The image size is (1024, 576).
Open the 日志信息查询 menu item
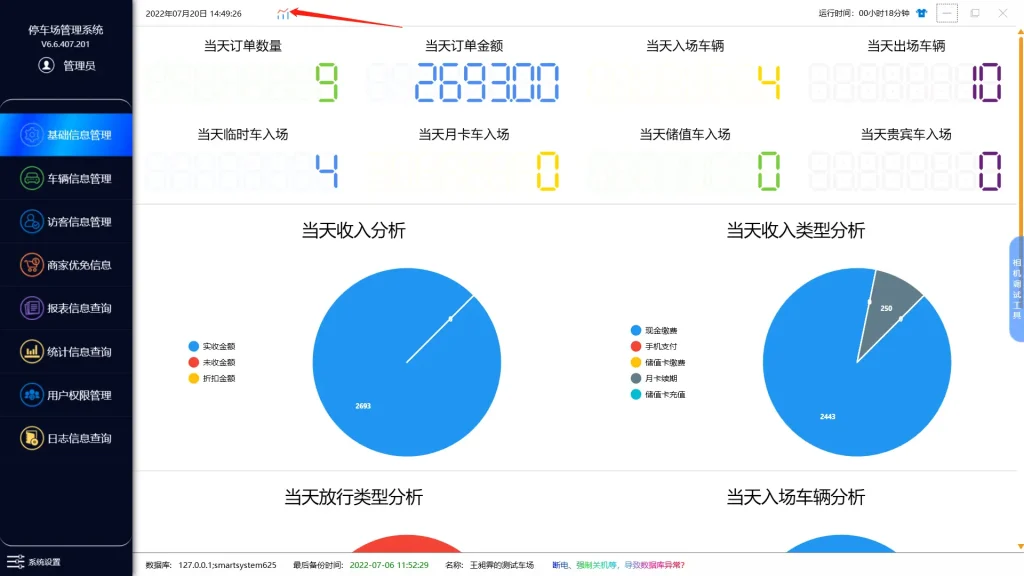65,438
